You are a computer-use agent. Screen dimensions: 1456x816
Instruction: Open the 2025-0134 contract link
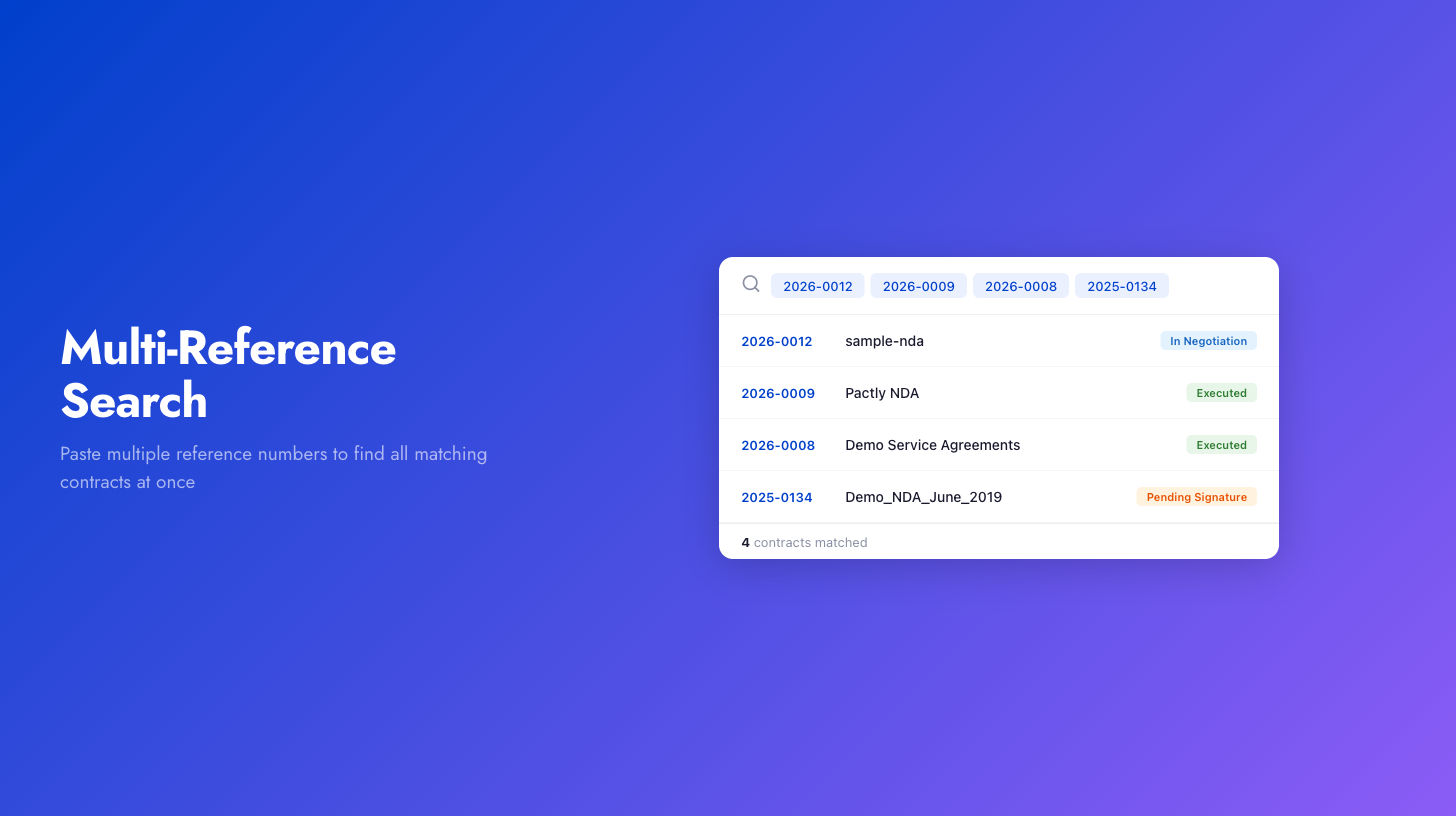(777, 497)
